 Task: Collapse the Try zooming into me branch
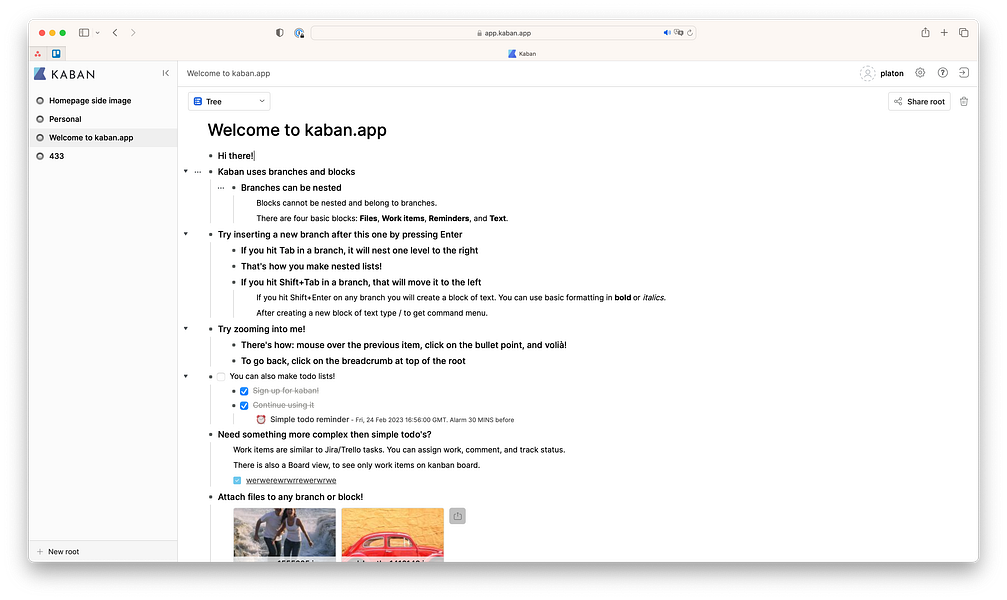tap(186, 328)
